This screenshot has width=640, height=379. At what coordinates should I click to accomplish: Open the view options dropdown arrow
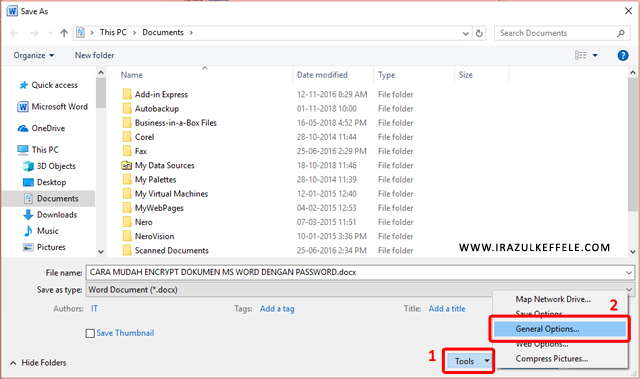(595, 55)
